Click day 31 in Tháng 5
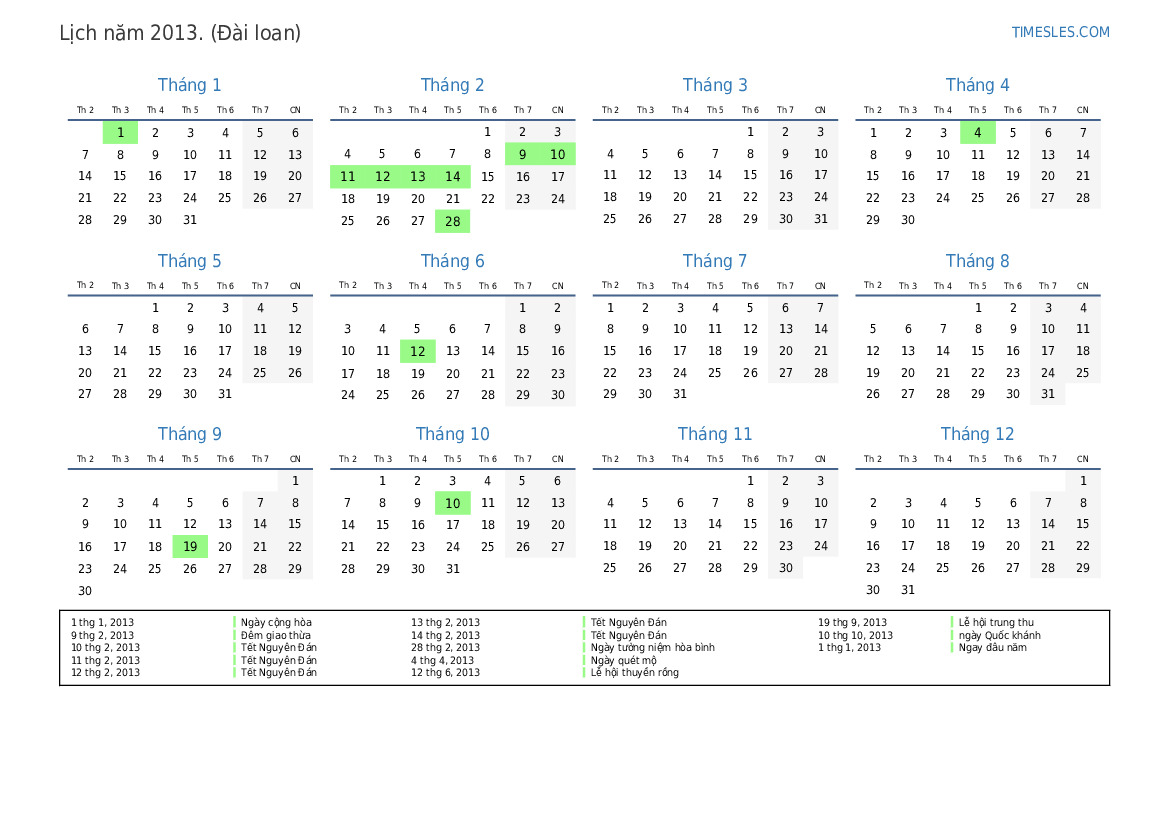 225,394
